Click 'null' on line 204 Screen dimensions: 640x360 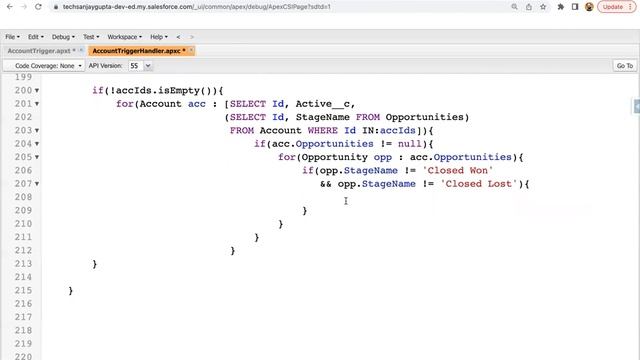pos(409,144)
